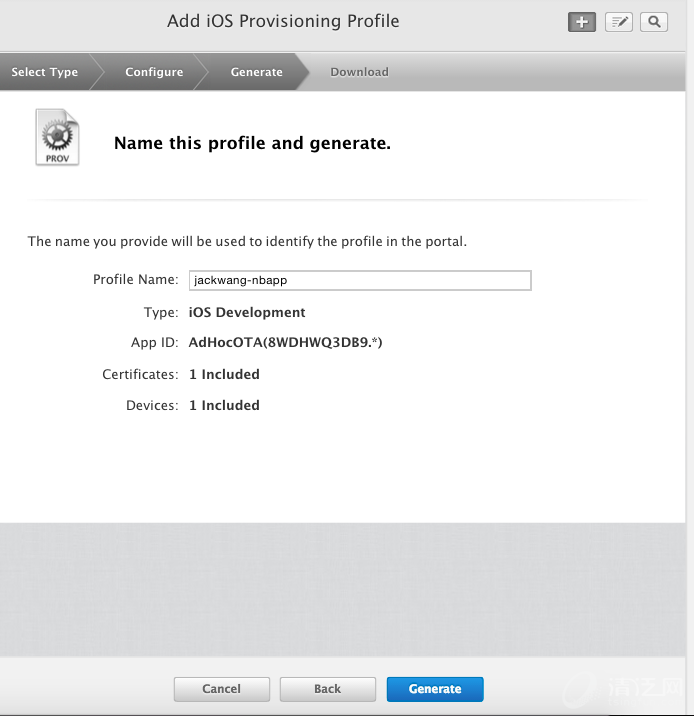Click the magnifying glass search icon
The height and width of the screenshot is (716, 694).
tap(654, 22)
